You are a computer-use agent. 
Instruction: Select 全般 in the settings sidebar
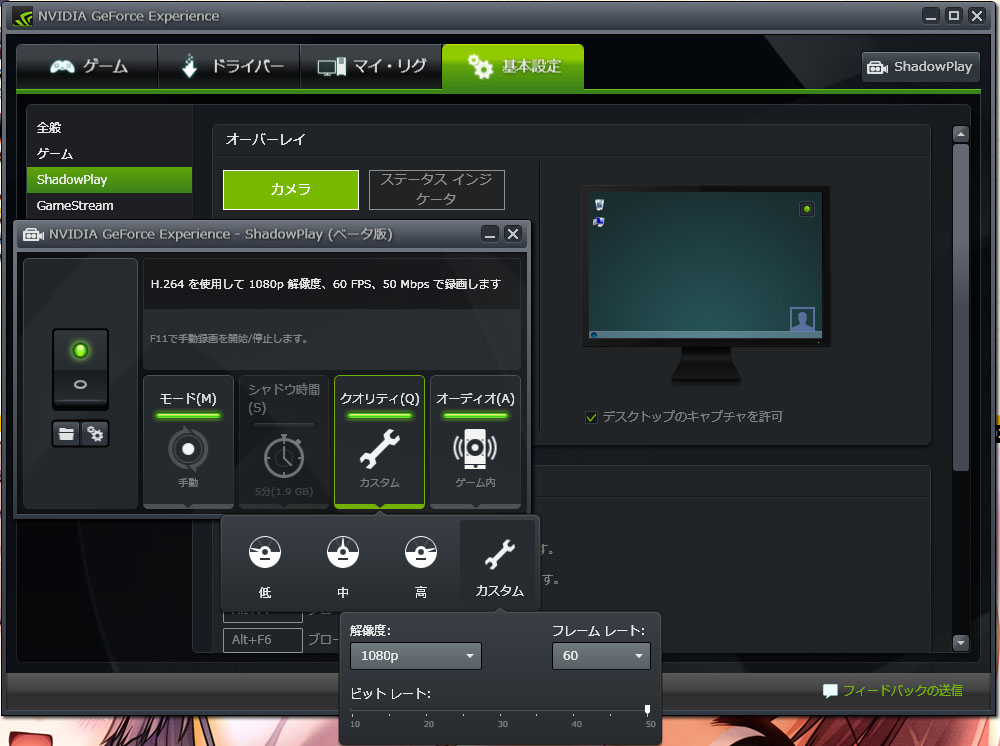point(48,128)
